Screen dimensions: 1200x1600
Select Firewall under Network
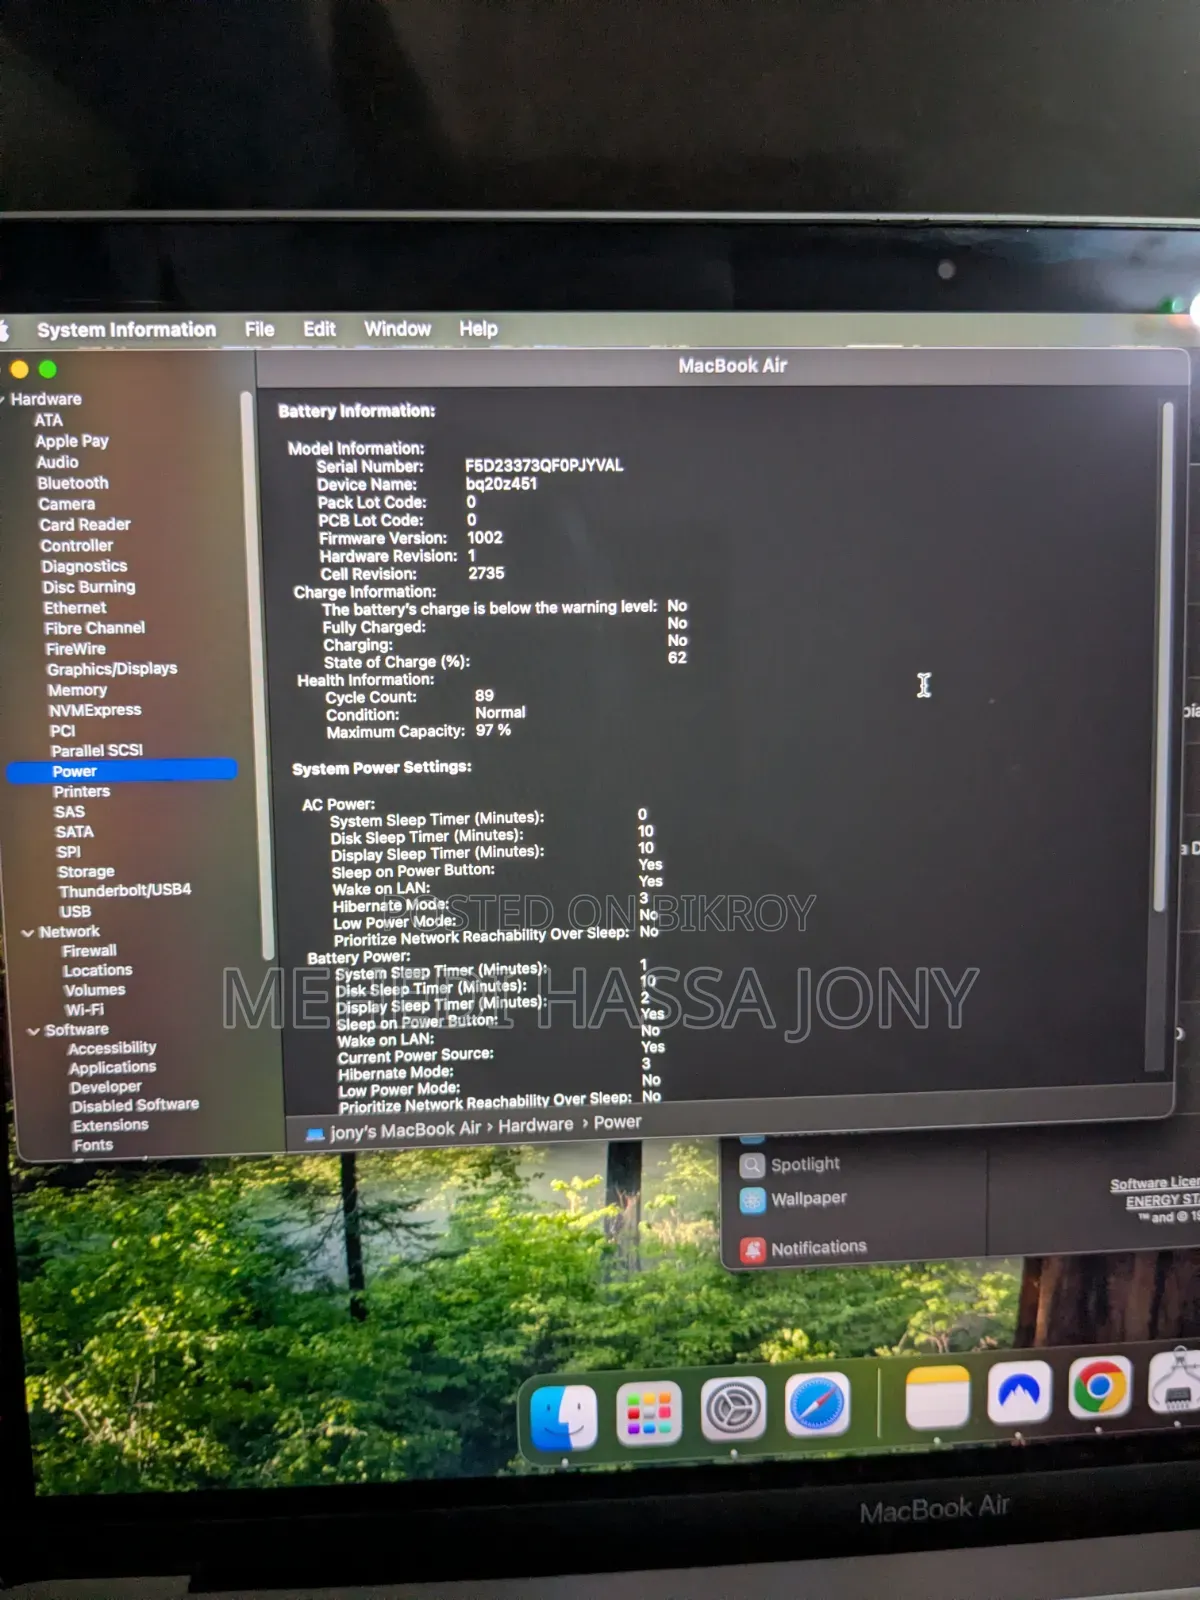click(x=89, y=951)
